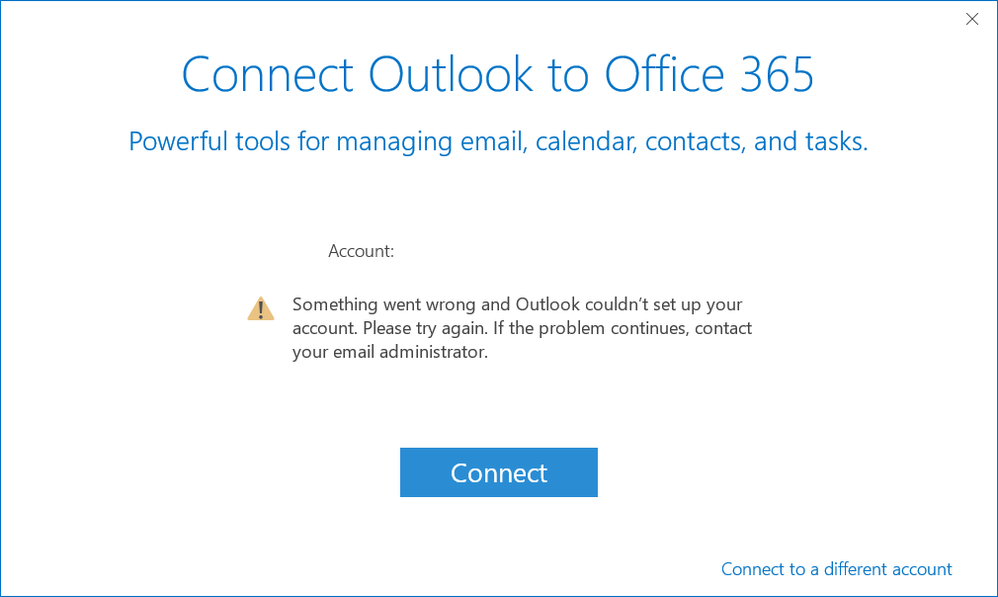This screenshot has width=998, height=597.
Task: Click the "Connect Outlook to Office 365" heading
Action: 498,75
